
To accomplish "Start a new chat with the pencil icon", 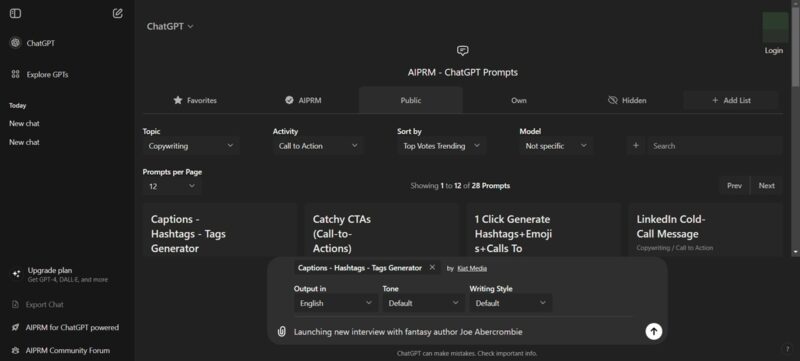I will click(118, 14).
